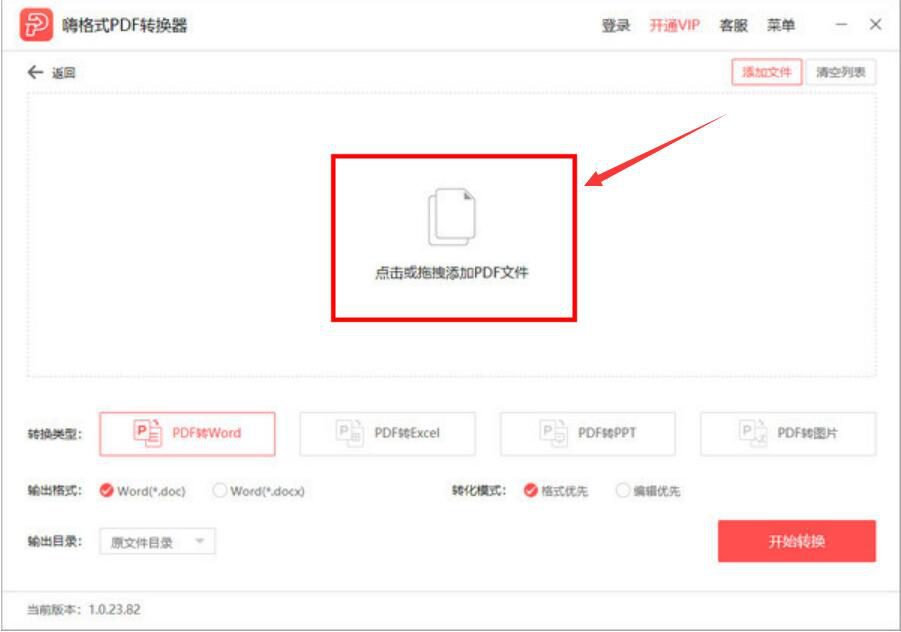Click the app logo icon in the title bar
The image size is (901, 632).
pyautogui.click(x=36, y=25)
